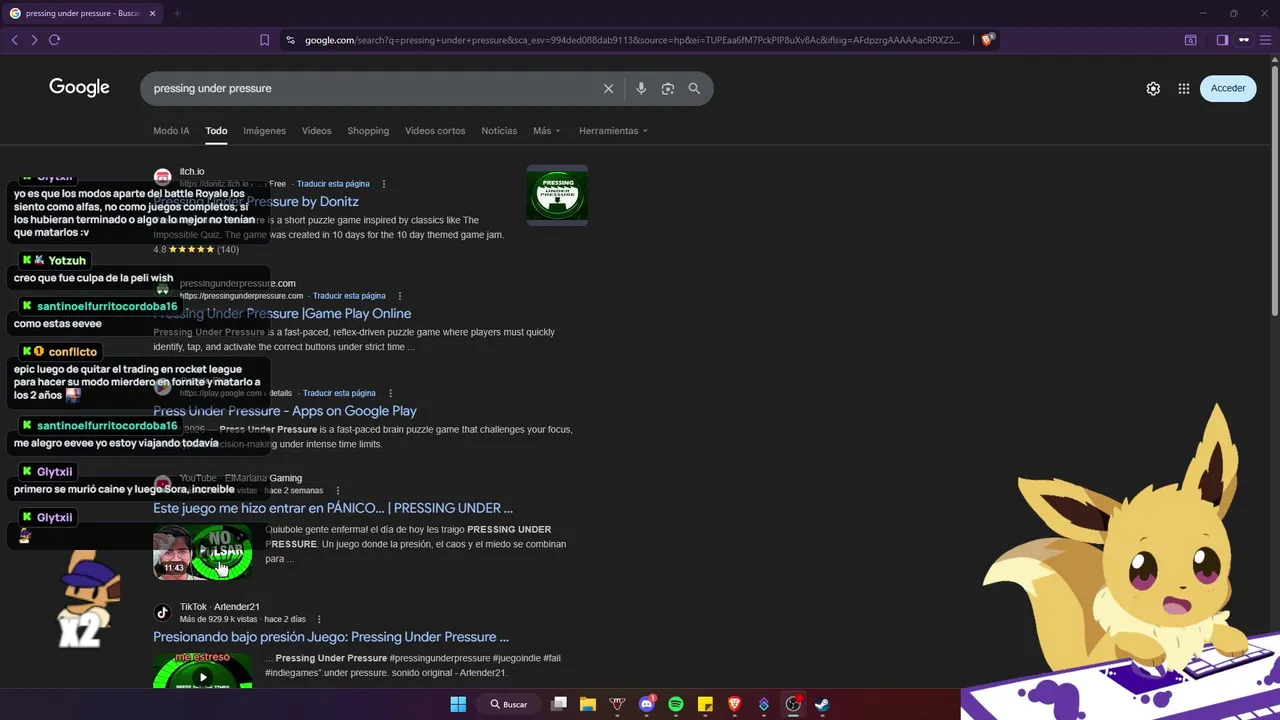This screenshot has width=1280, height=720.
Task: Toggle the browser sidebar panel
Action: click(1222, 40)
